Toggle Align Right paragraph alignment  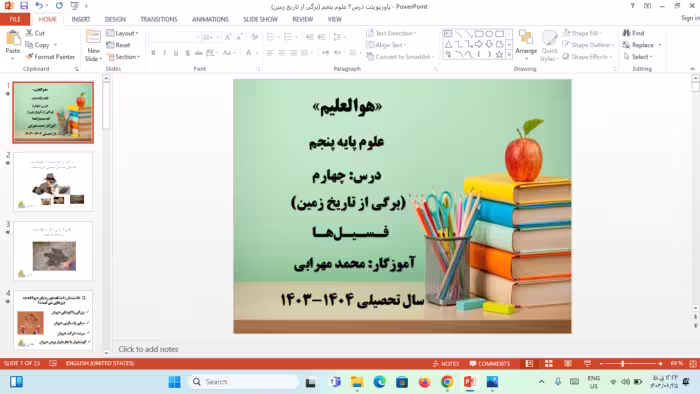293,53
